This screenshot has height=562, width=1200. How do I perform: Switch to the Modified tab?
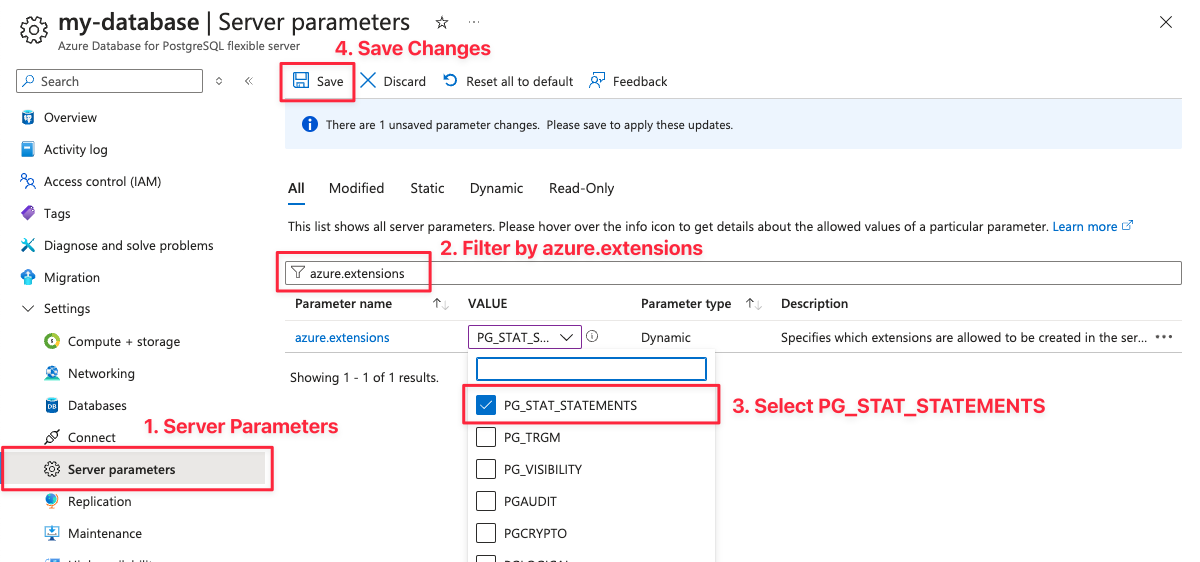(356, 188)
